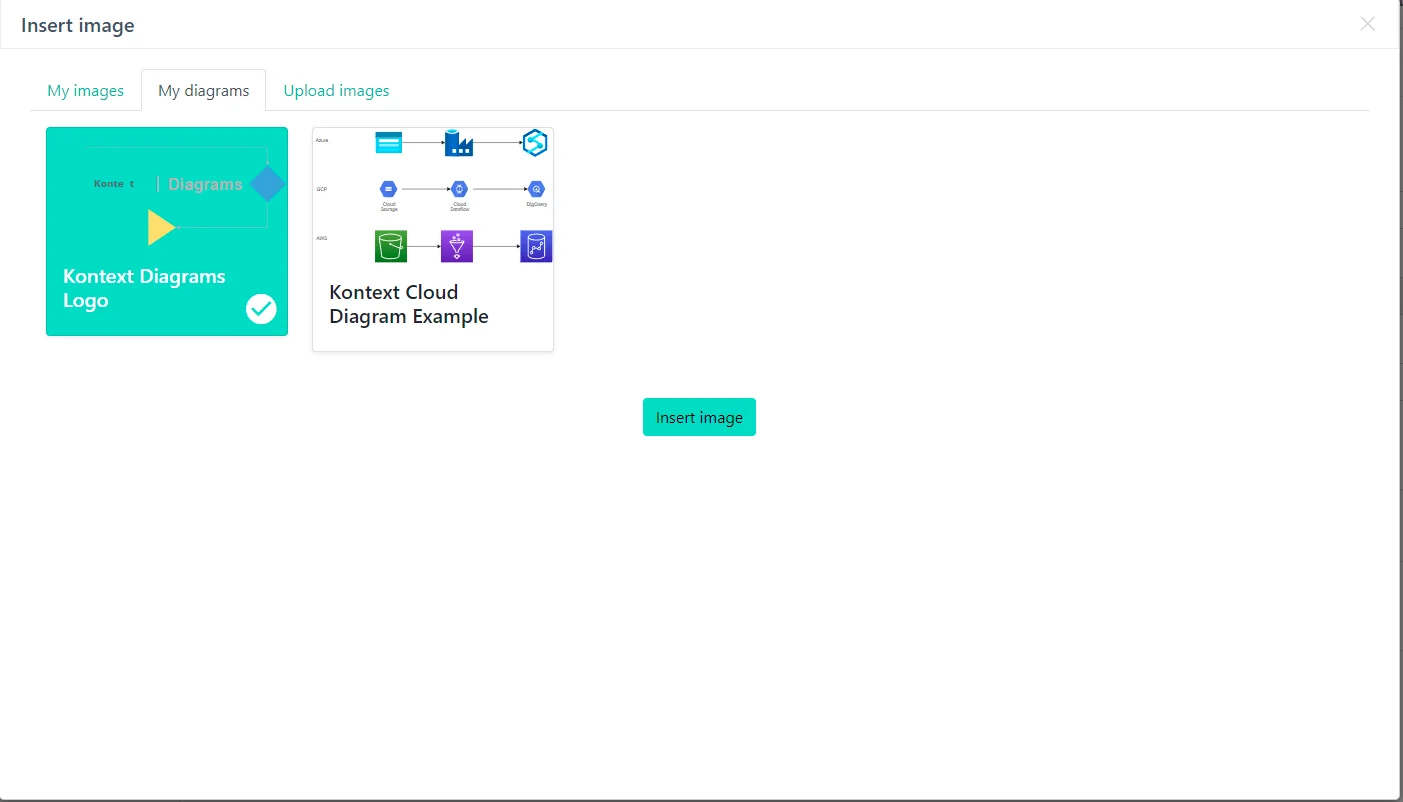Screen dimensions: 1403x802
Task: Click the Kontext Diagrams Logo card title
Action: 144,288
